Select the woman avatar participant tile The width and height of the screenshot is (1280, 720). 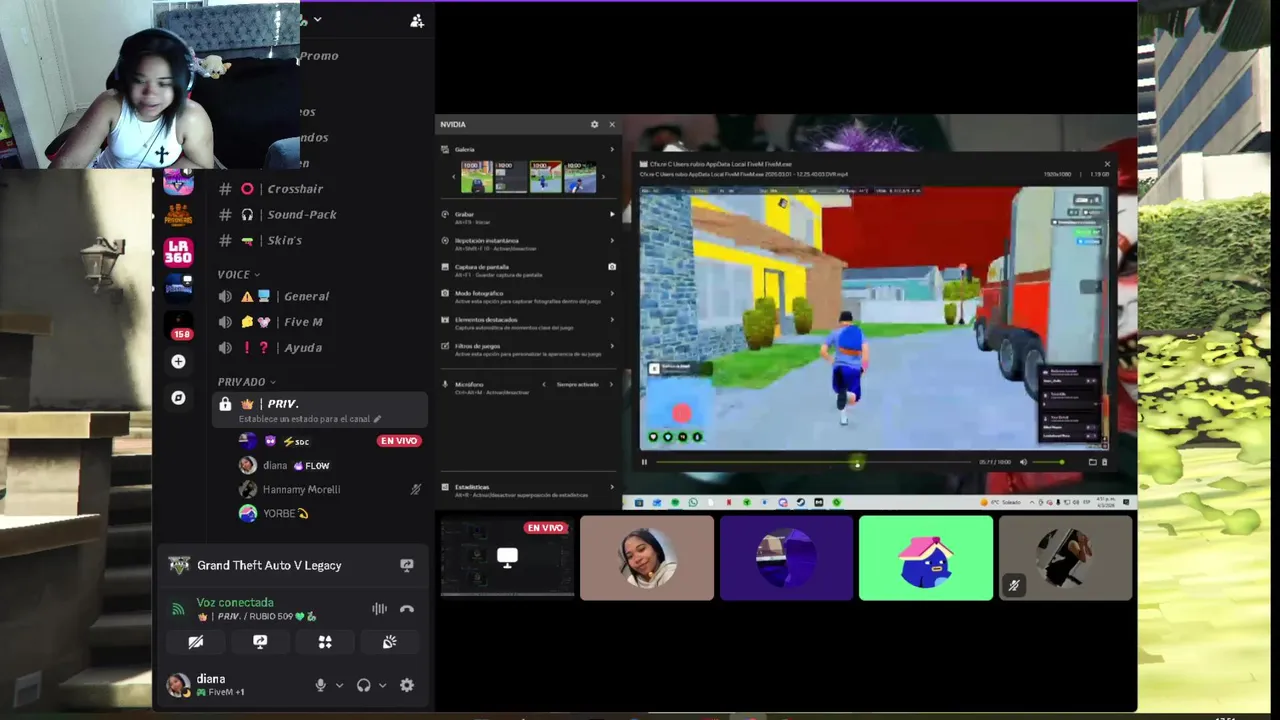pos(647,558)
